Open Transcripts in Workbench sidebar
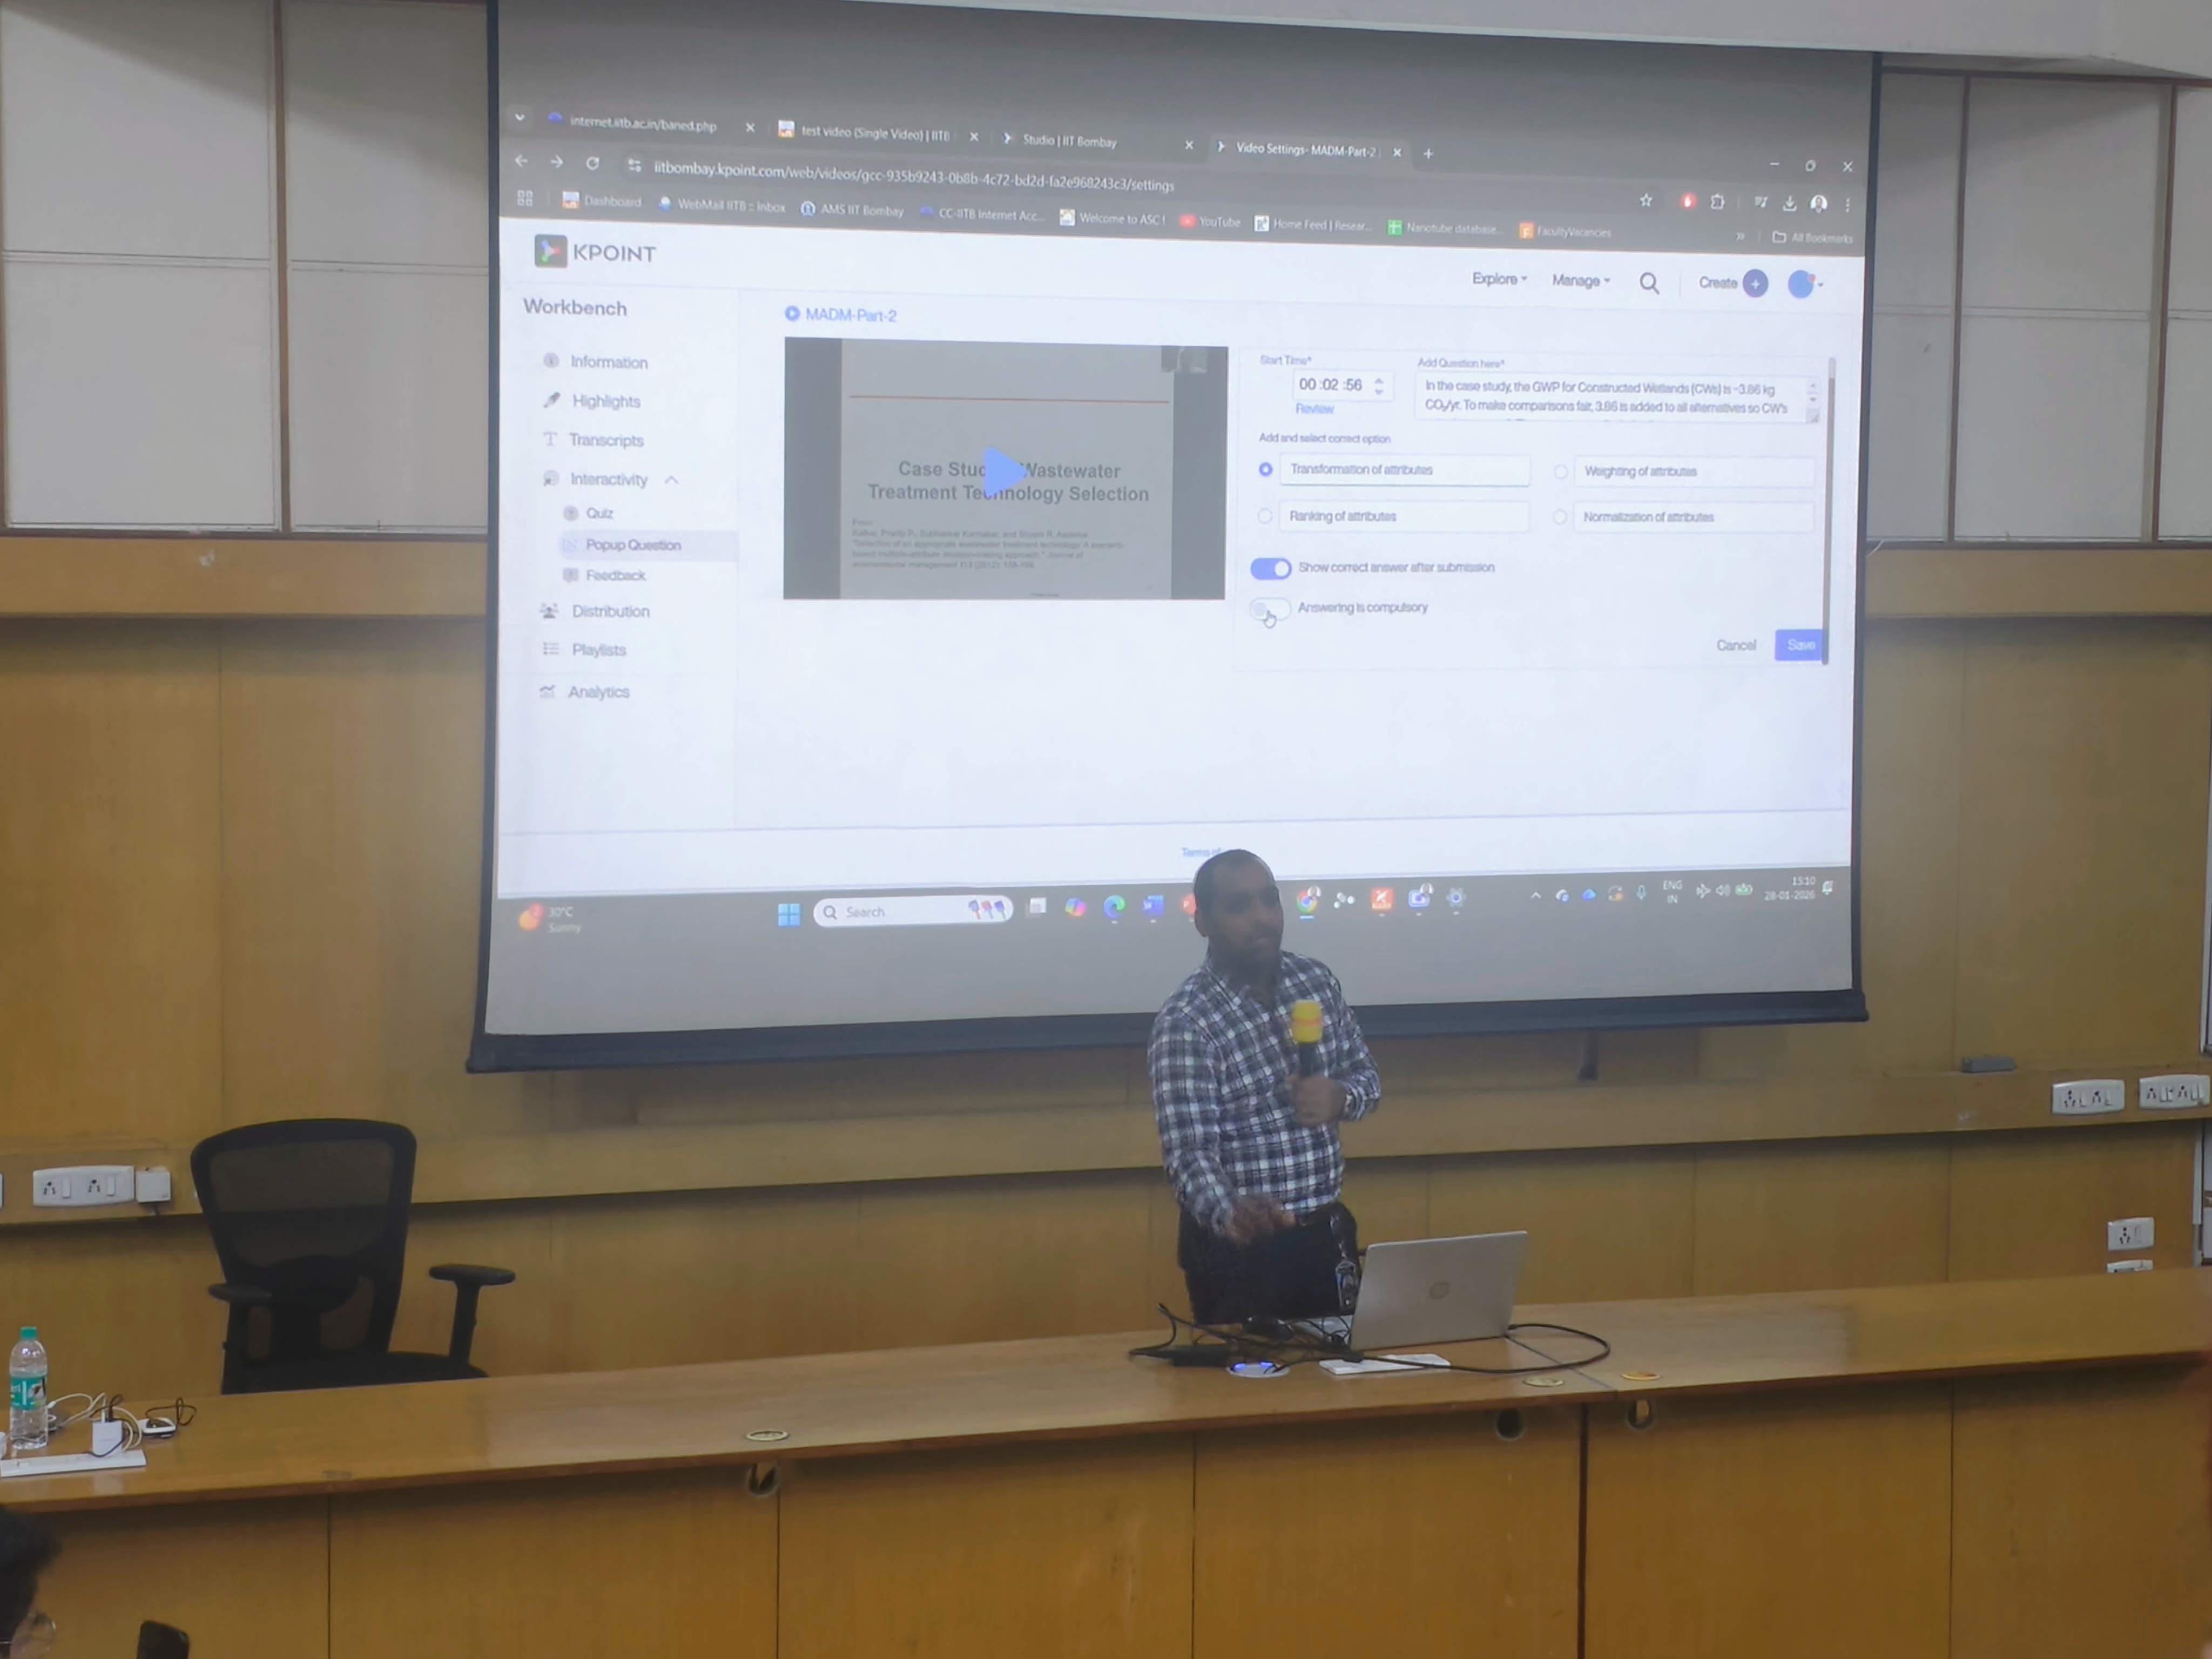 [605, 440]
